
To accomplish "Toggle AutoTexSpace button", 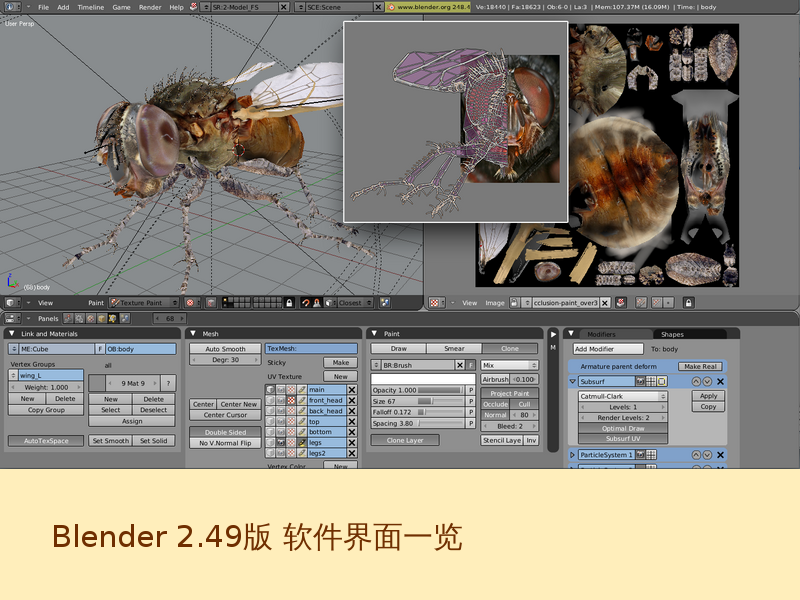I will (46, 441).
